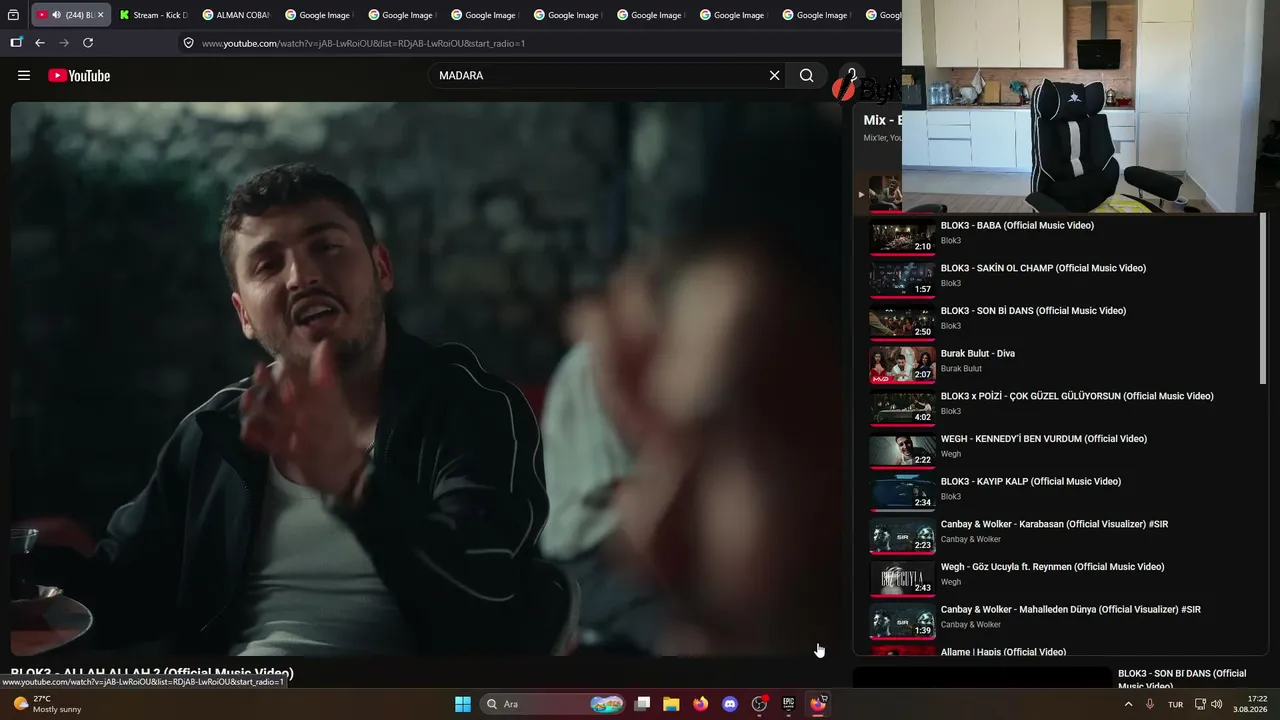
Task: Play WEGH - KENNEDY'İ BEN VURDUM
Action: point(1044,439)
